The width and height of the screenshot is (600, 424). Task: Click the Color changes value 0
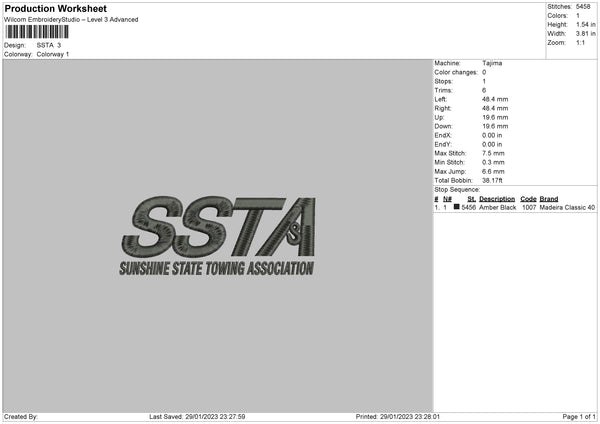coord(484,72)
